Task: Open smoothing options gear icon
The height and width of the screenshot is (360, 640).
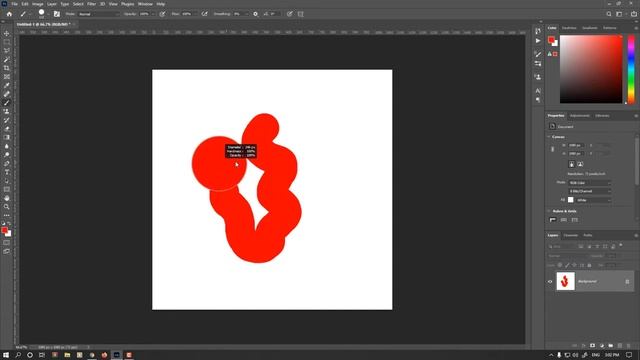Action: coord(256,14)
